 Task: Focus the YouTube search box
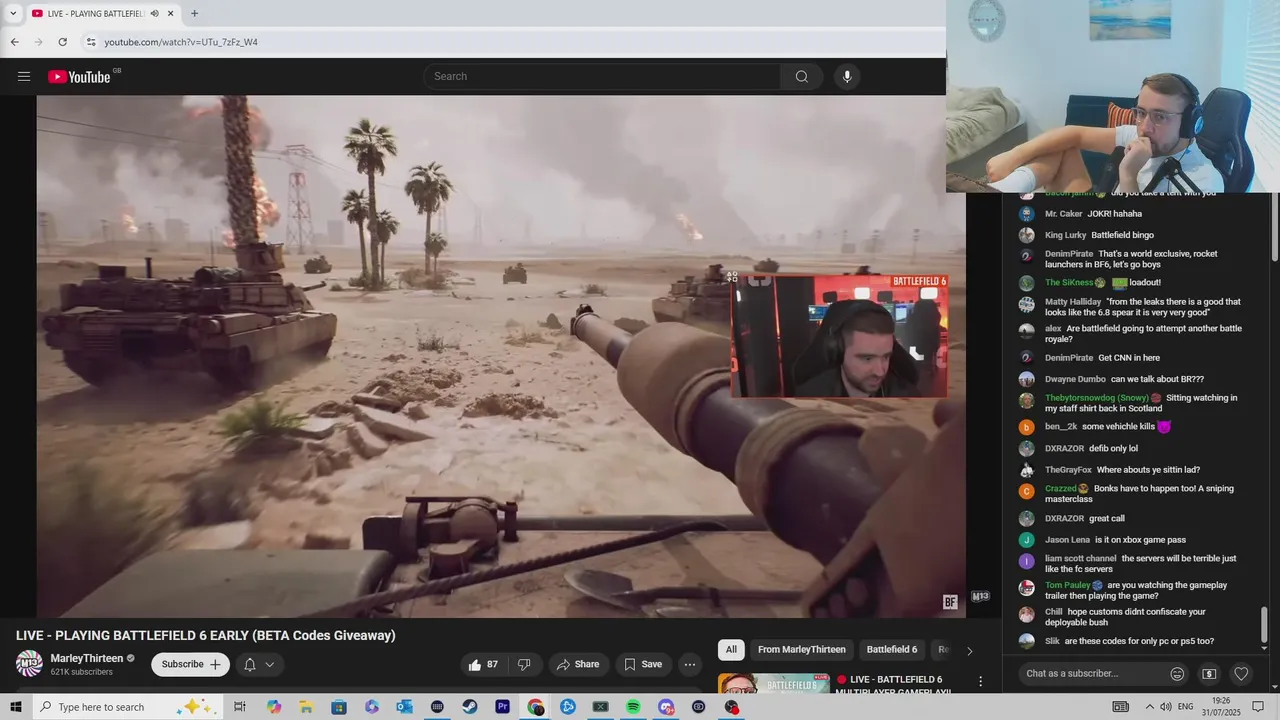click(x=603, y=77)
